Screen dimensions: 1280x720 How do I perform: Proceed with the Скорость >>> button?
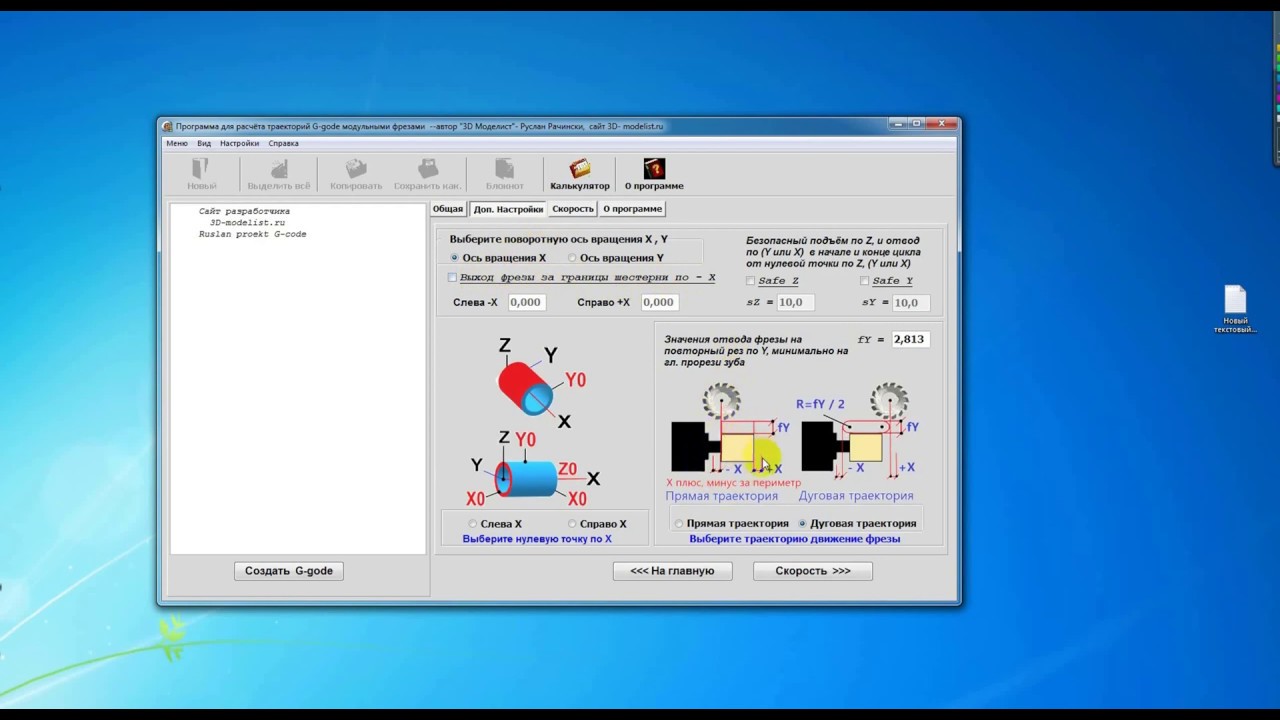(813, 571)
